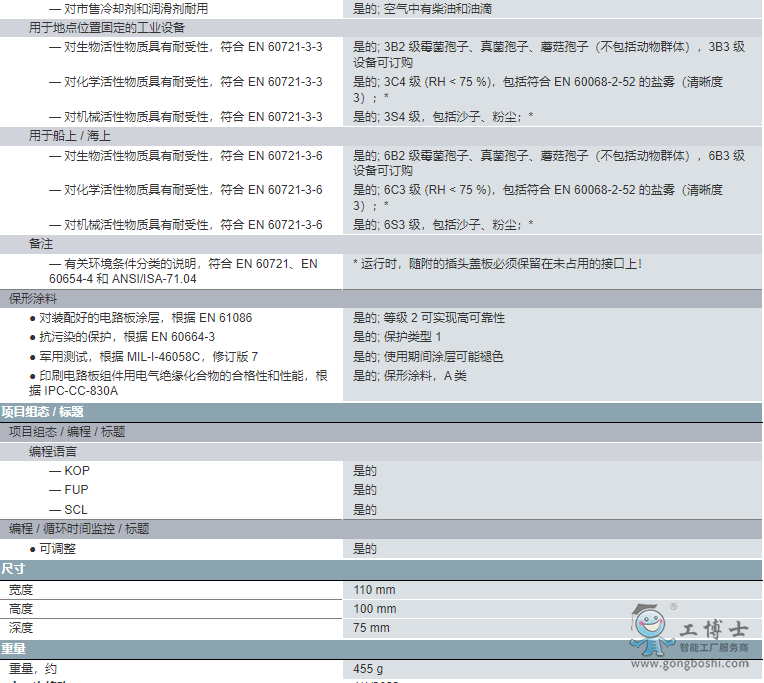Image resolution: width=764 pixels, height=683 pixels.
Task: Select the 'MIL-I-46058C' military test row
Action: (144, 357)
